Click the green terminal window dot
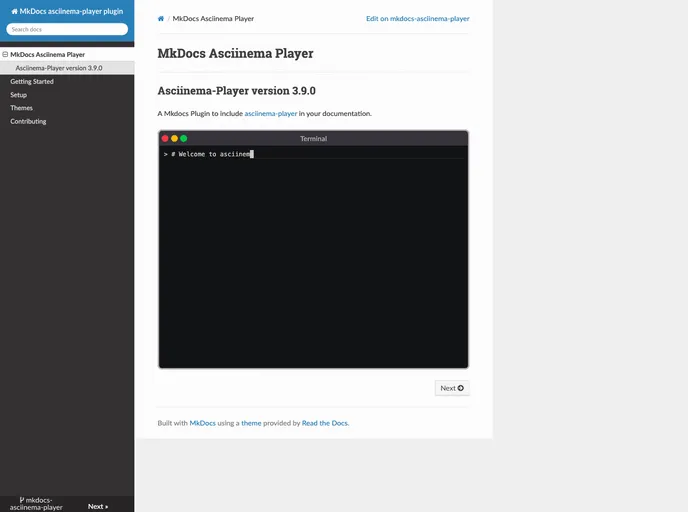Viewport: 688px width, 512px height. point(183,139)
